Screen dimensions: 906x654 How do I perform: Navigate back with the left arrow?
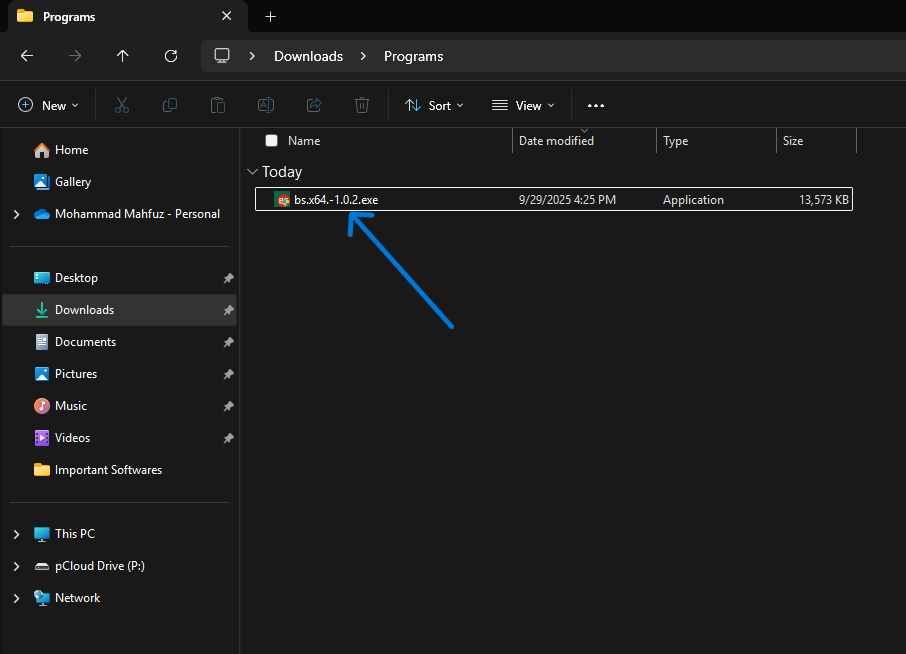coord(27,56)
